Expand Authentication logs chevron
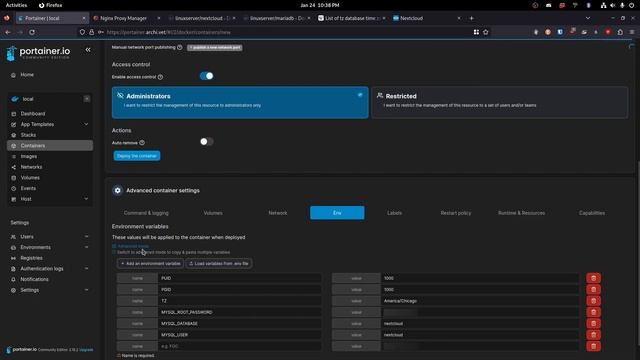 86,269
